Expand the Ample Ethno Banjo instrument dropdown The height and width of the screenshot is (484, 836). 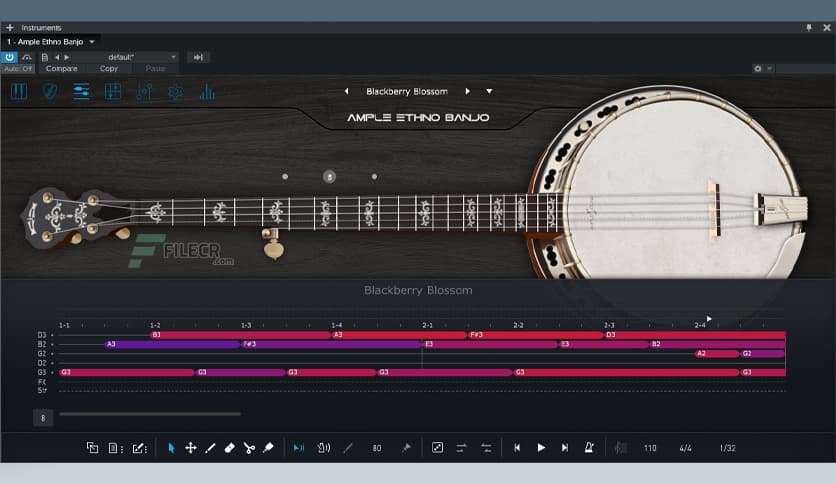pyautogui.click(x=92, y=42)
